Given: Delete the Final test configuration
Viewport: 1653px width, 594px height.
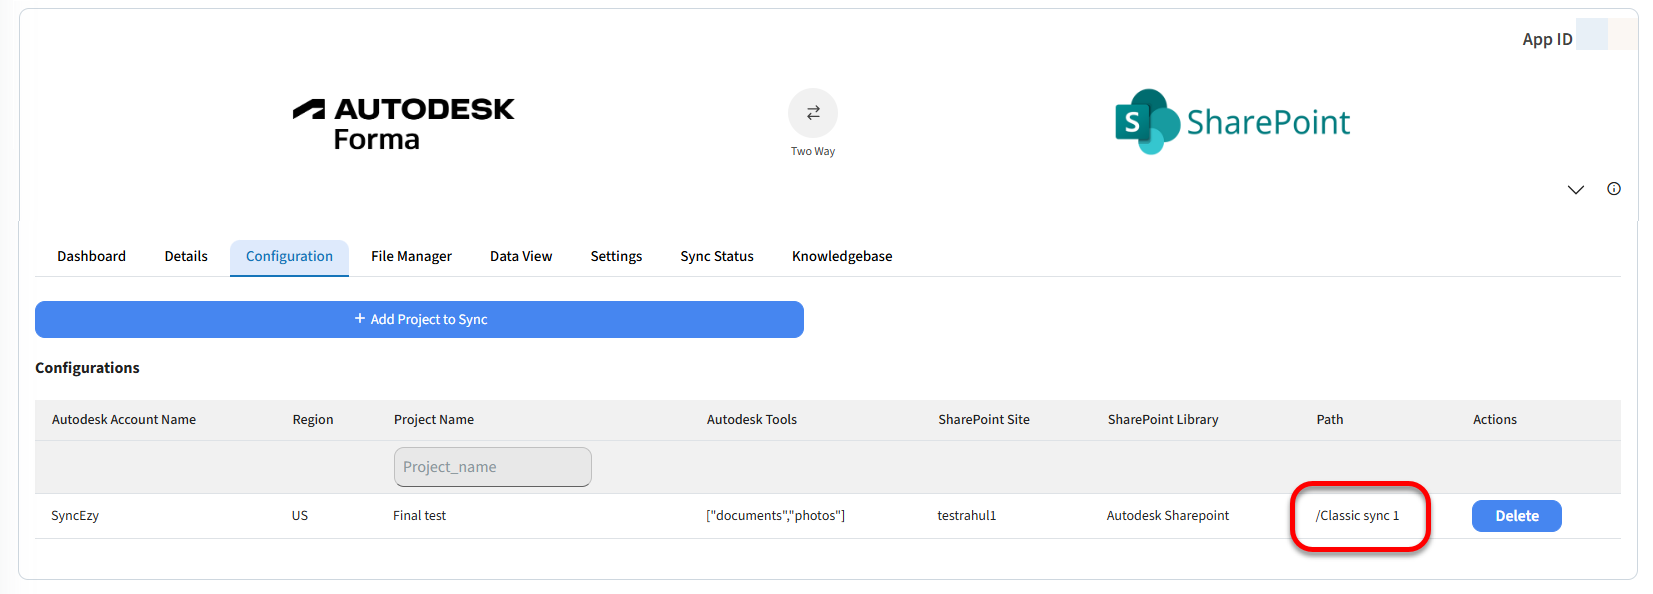Looking at the screenshot, I should [1515, 516].
